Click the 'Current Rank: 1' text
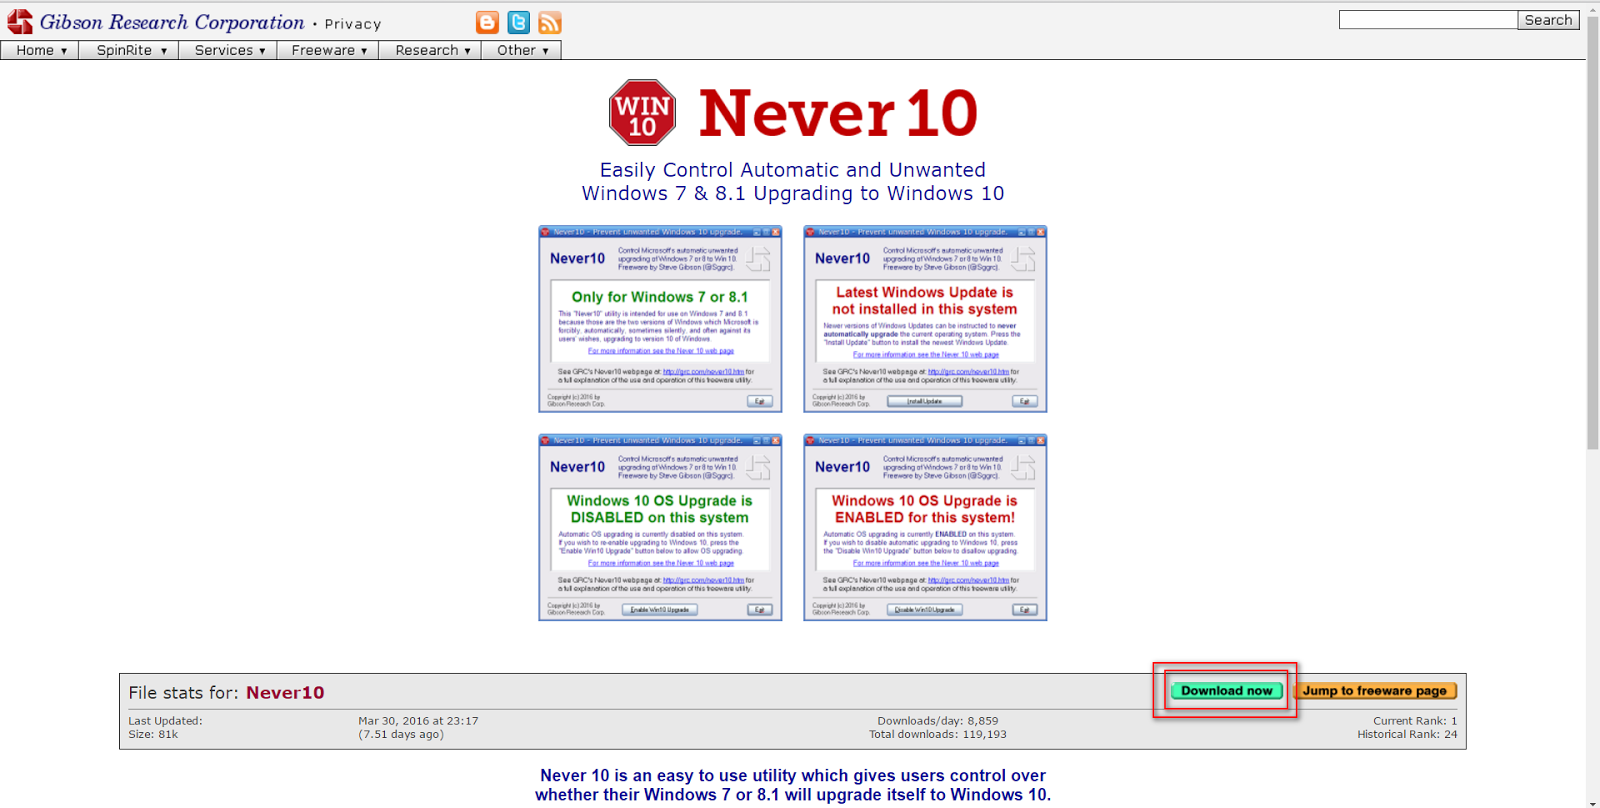This screenshot has height=808, width=1600. point(1415,721)
